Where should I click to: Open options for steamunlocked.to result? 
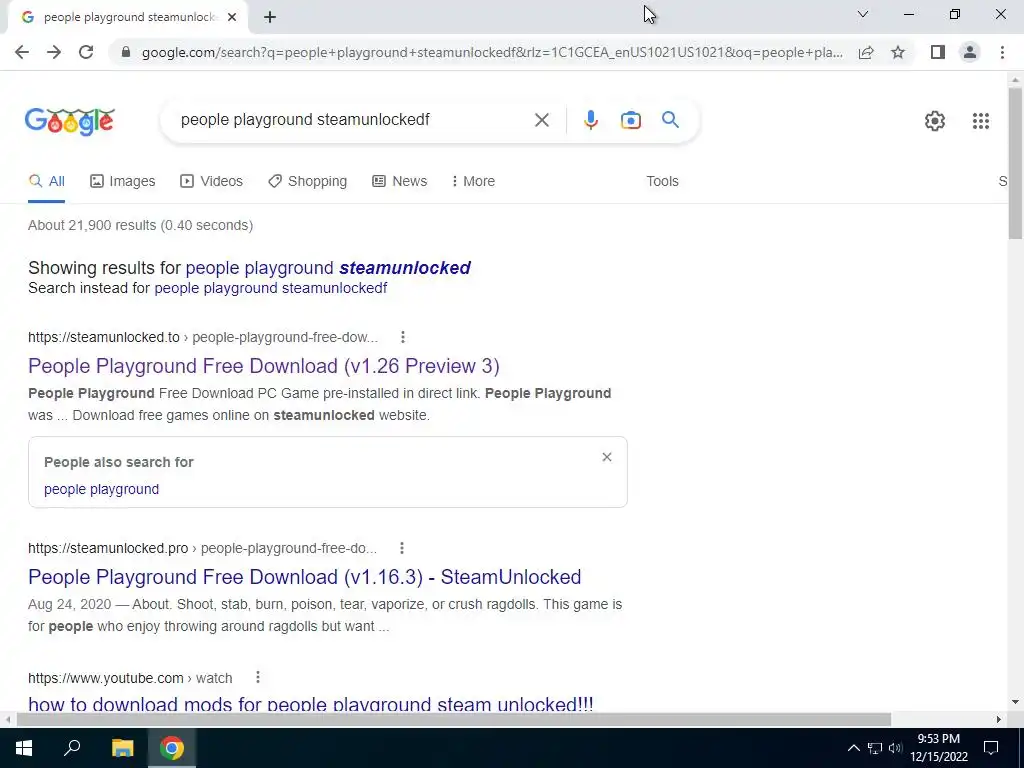tap(402, 337)
